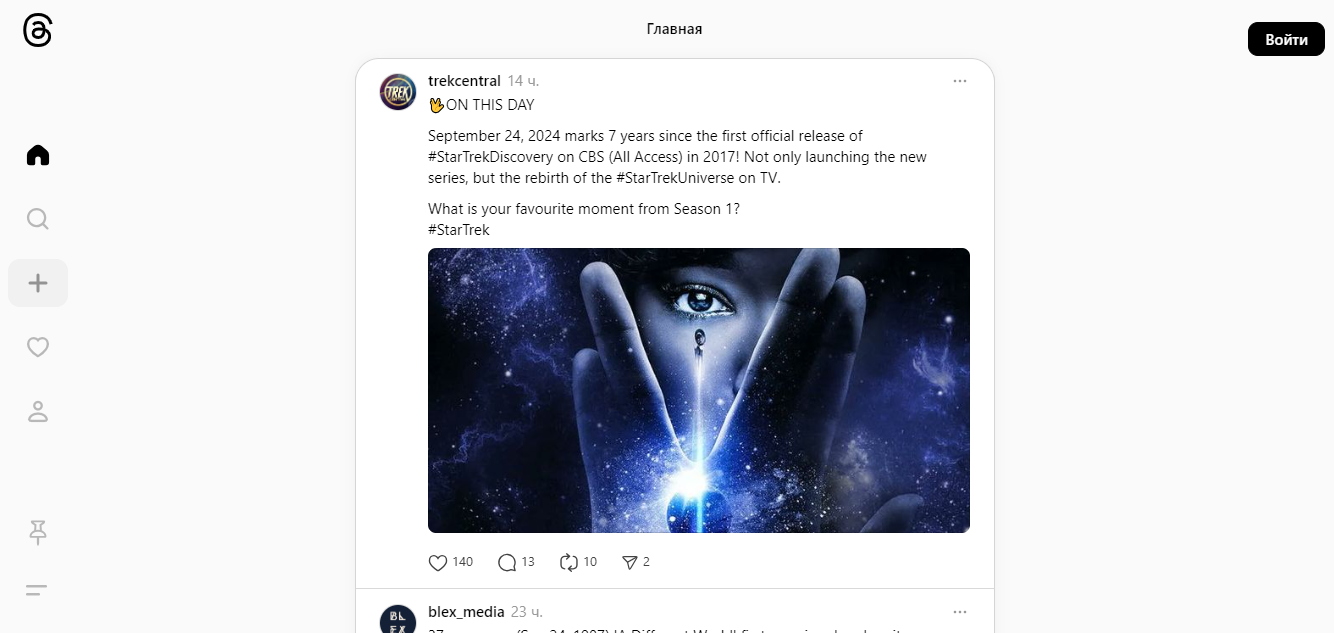Click the pinned columns icon near the bottom
This screenshot has height=633, width=1334.
37,533
